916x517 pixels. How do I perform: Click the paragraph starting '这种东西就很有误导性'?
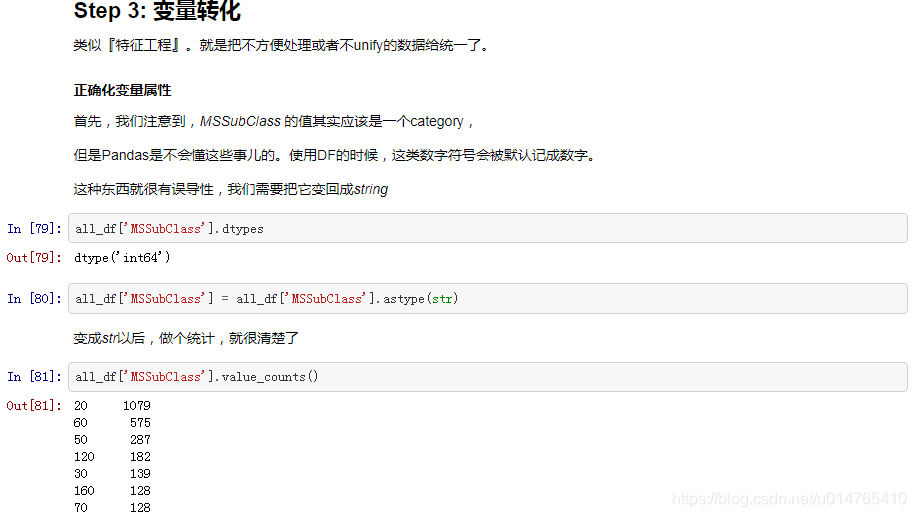[231, 189]
